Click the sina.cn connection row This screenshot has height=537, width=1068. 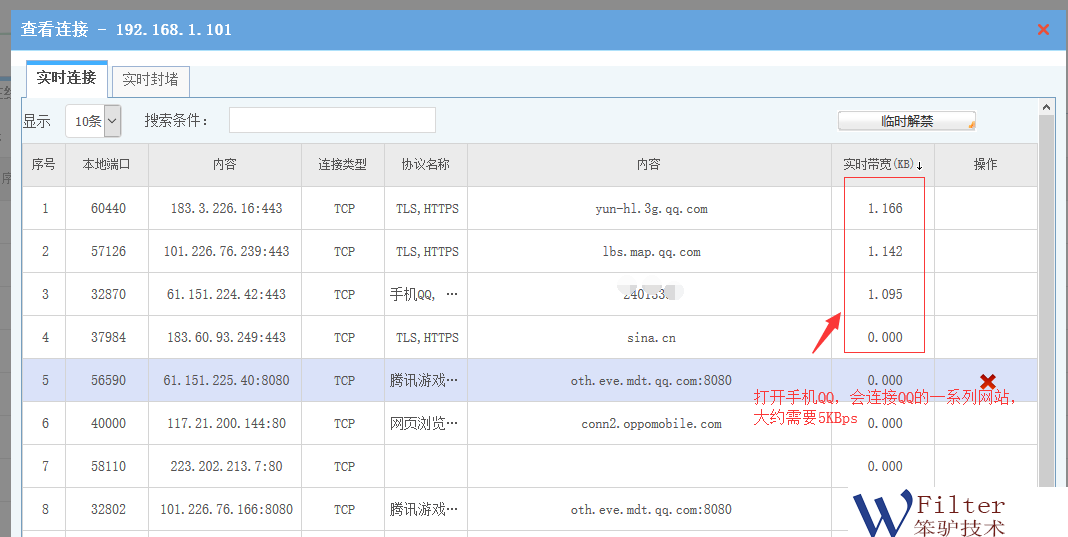coord(650,338)
